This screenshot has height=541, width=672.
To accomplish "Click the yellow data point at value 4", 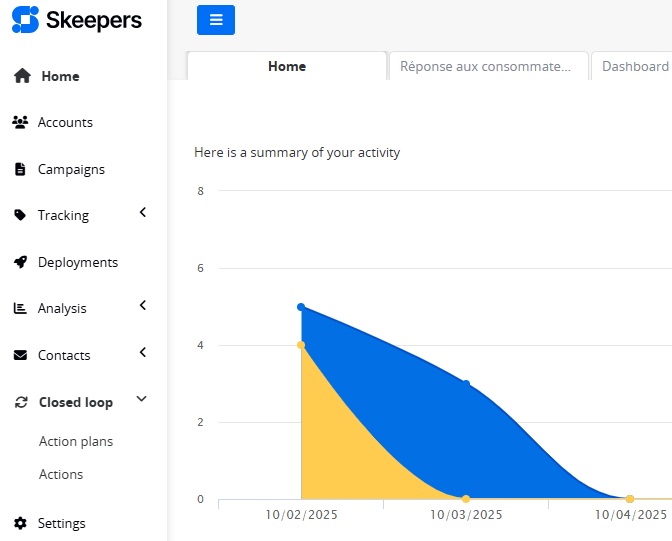I will [301, 345].
